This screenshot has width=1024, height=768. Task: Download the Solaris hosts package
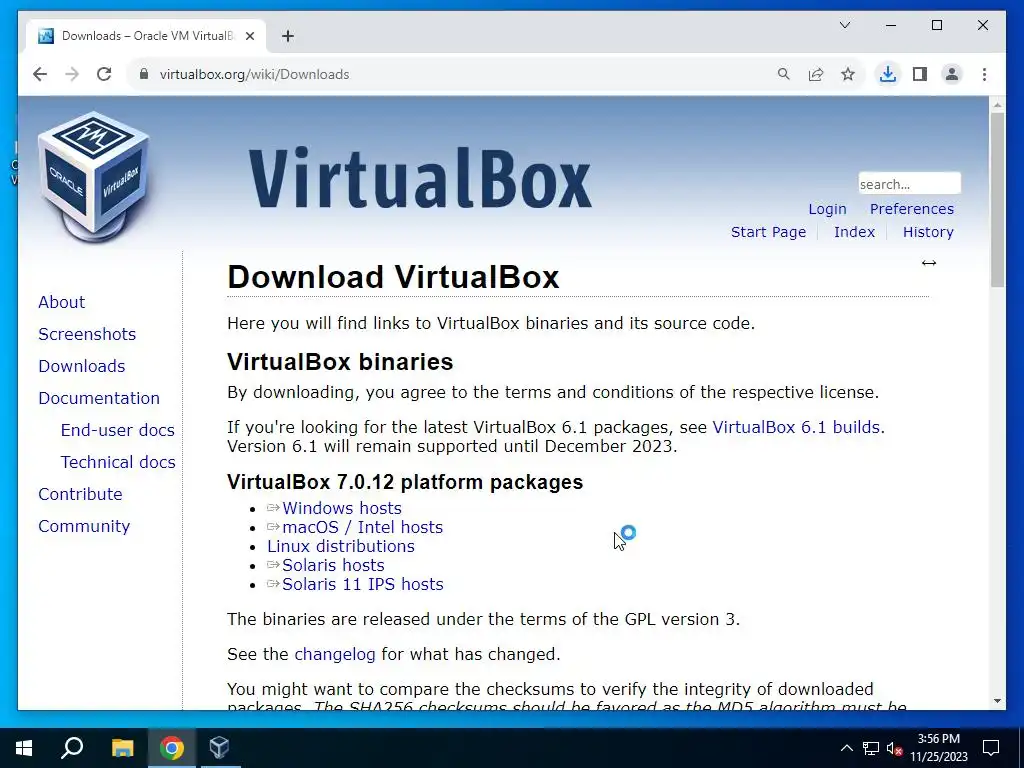(333, 565)
